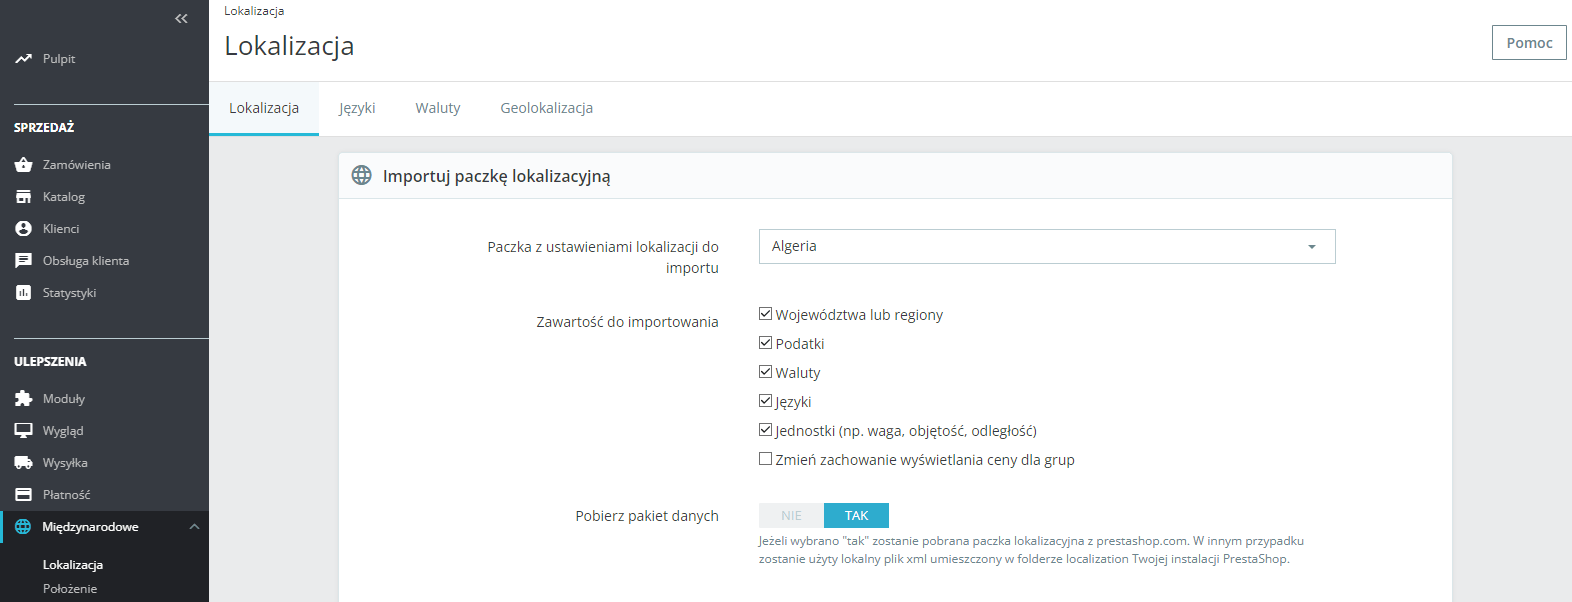
Task: Open Statystyki in the sidebar
Action: [x=70, y=293]
